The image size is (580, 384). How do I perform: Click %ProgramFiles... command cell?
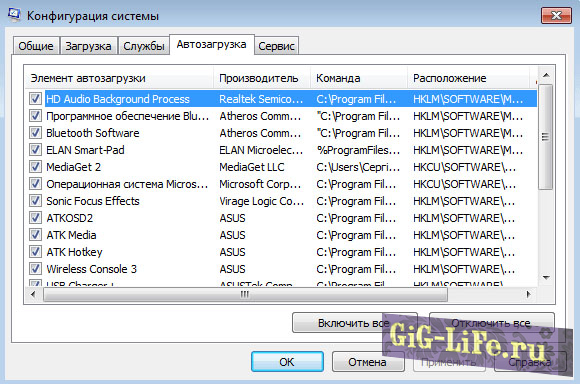pyautogui.click(x=358, y=150)
